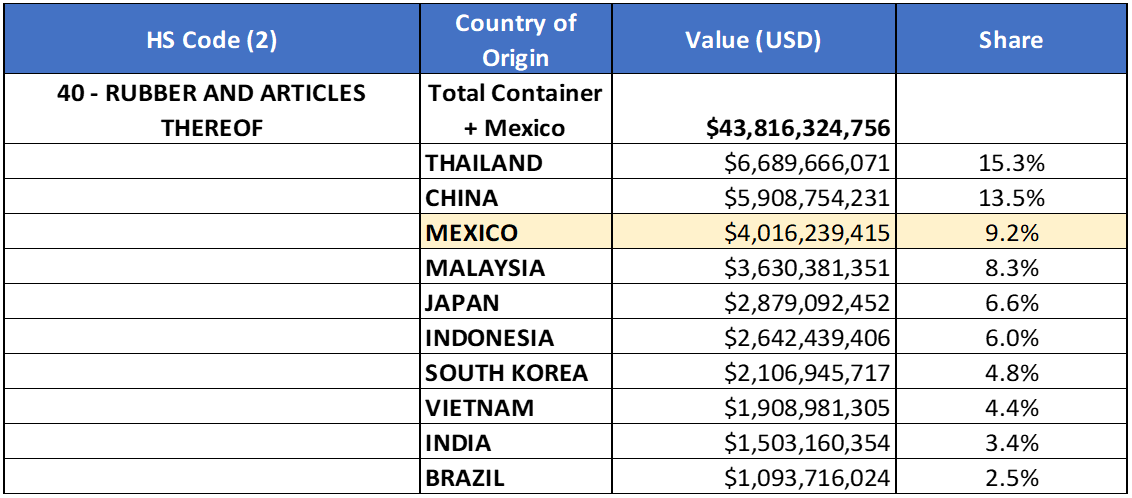Click the HS Code (2) column header
The image size is (1132, 498).
(x=211, y=40)
